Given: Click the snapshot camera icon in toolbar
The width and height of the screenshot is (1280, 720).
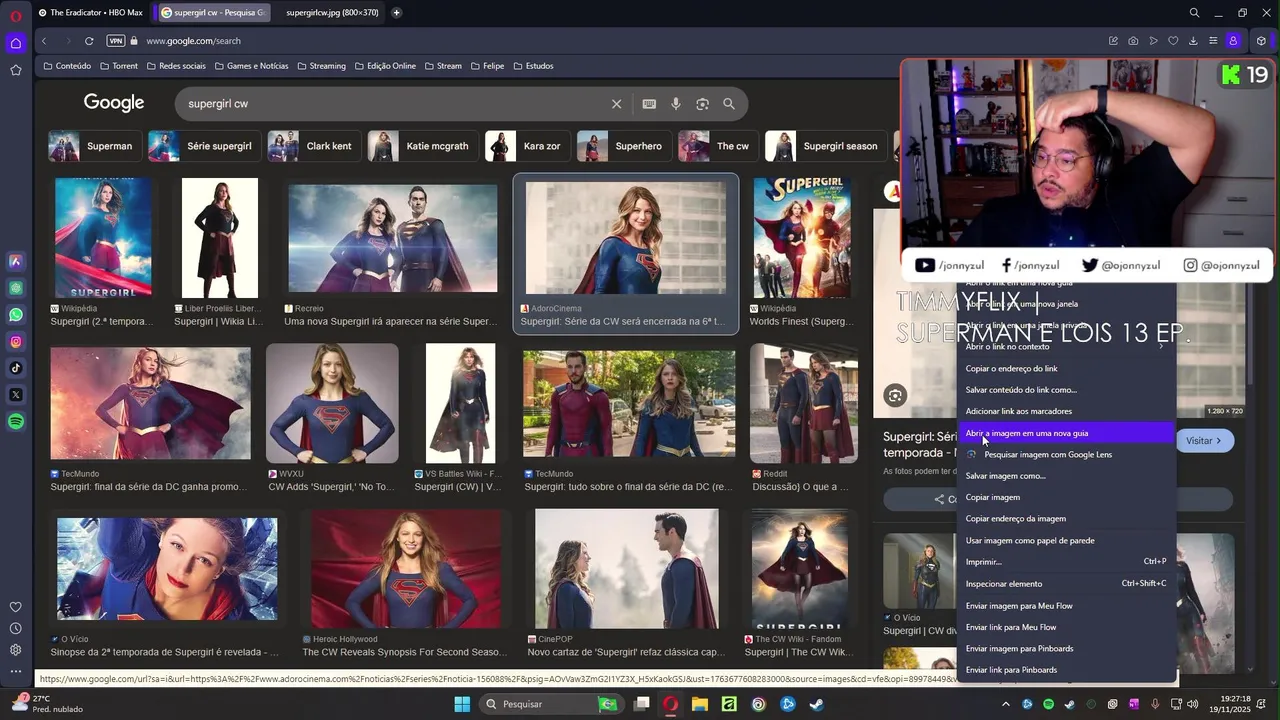Looking at the screenshot, I should pos(1133,41).
